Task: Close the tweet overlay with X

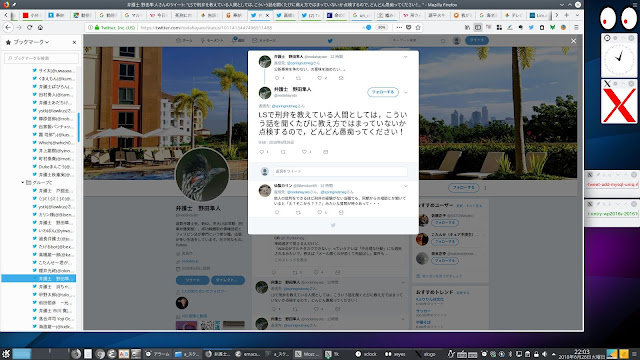Action: (x=573, y=41)
